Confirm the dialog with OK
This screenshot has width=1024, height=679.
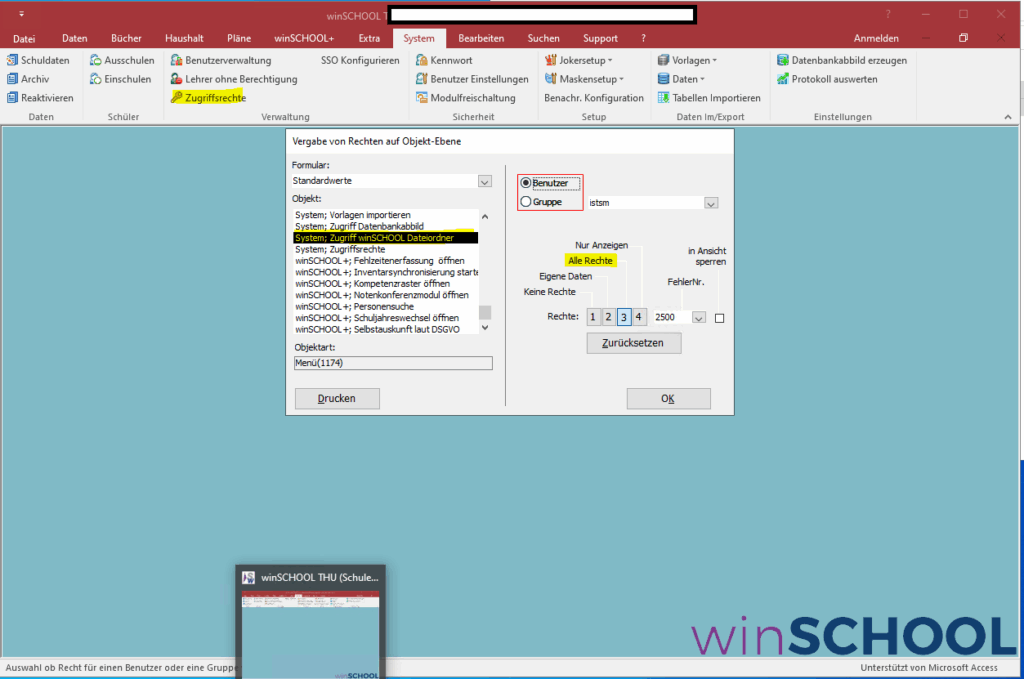[x=668, y=398]
